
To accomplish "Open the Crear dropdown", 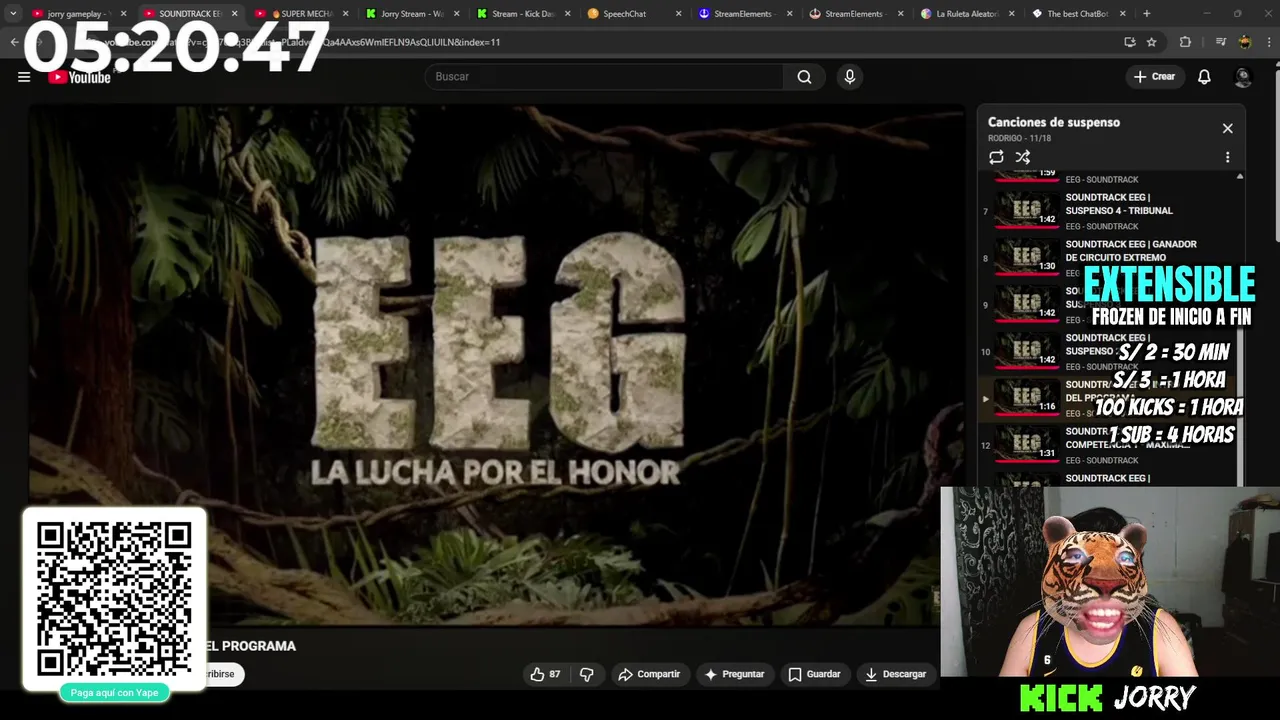I will point(1154,77).
